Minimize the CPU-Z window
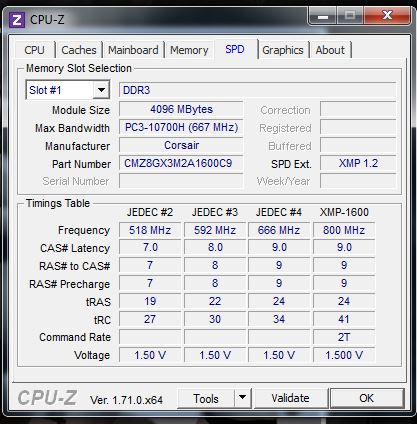This screenshot has height=424, width=417. tap(323, 16)
